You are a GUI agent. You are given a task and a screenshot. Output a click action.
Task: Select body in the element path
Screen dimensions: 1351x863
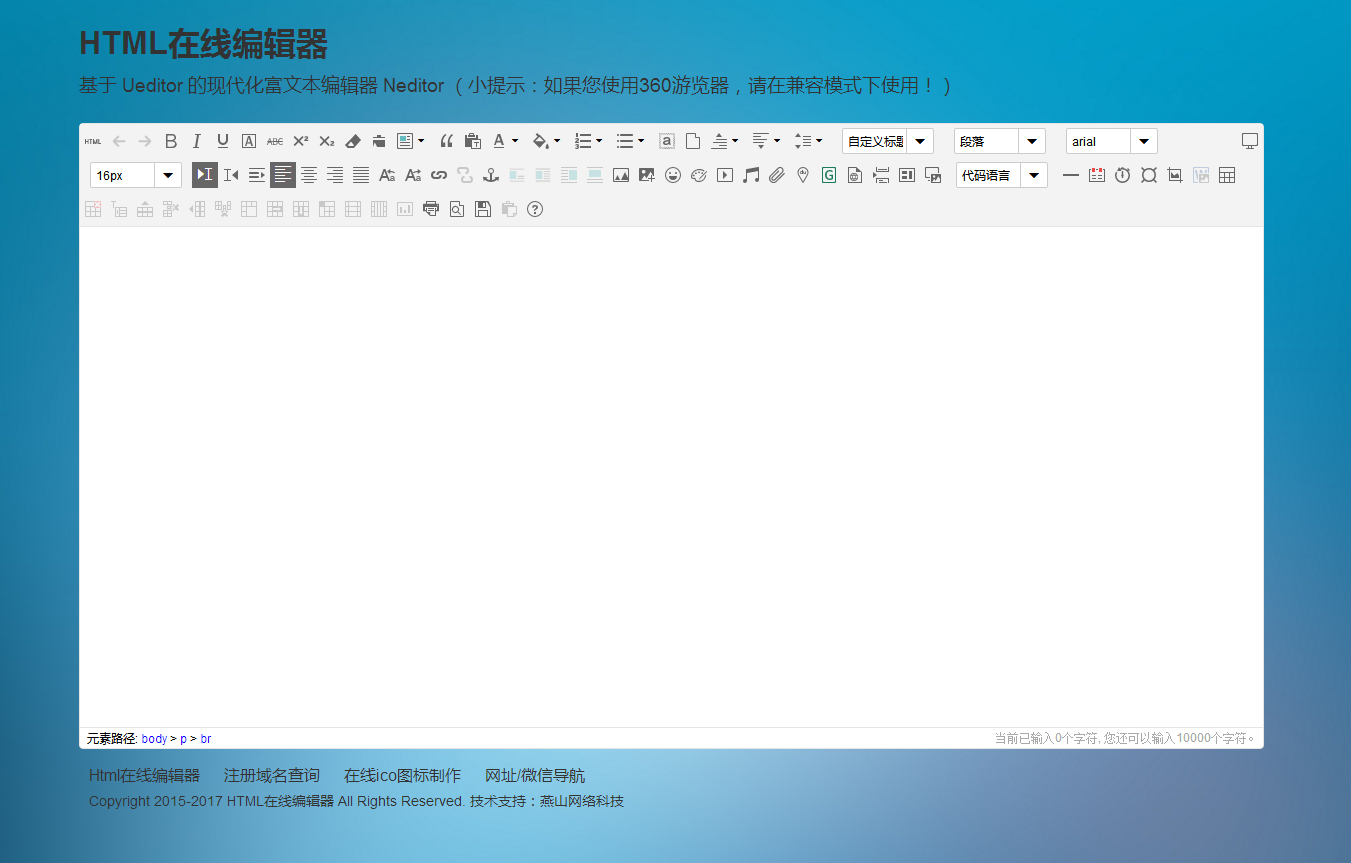pos(154,739)
